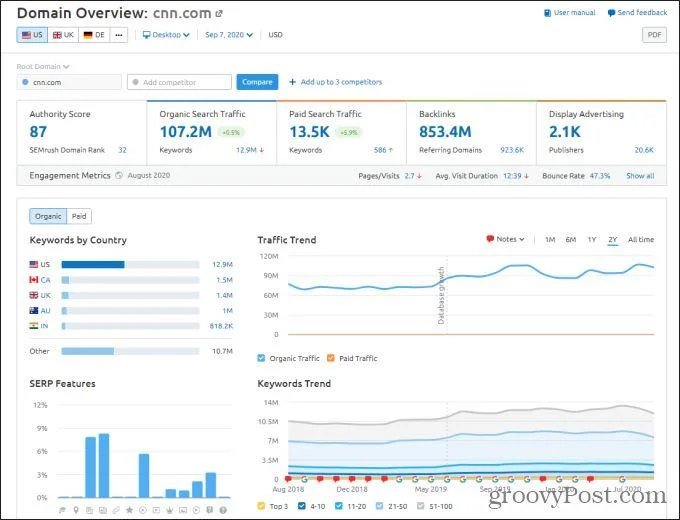680x520 pixels.
Task: Set Traffic Trend range to 1Y
Action: click(592, 239)
